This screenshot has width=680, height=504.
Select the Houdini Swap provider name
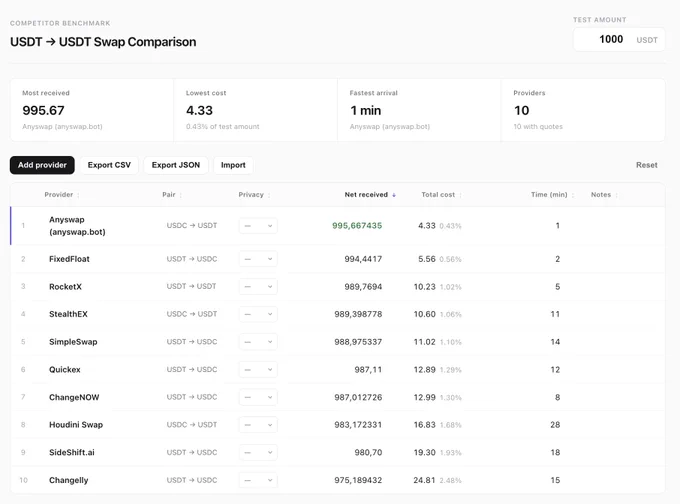pos(76,425)
